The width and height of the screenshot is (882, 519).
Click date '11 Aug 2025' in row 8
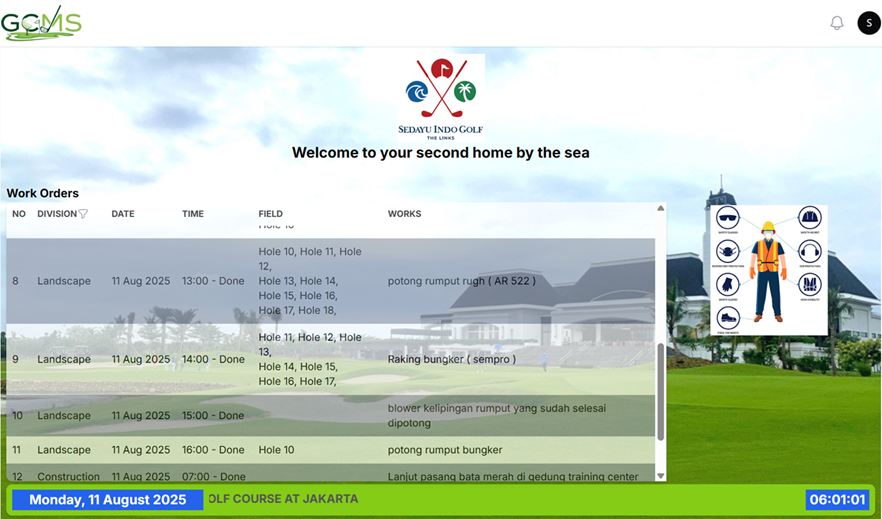(141, 281)
